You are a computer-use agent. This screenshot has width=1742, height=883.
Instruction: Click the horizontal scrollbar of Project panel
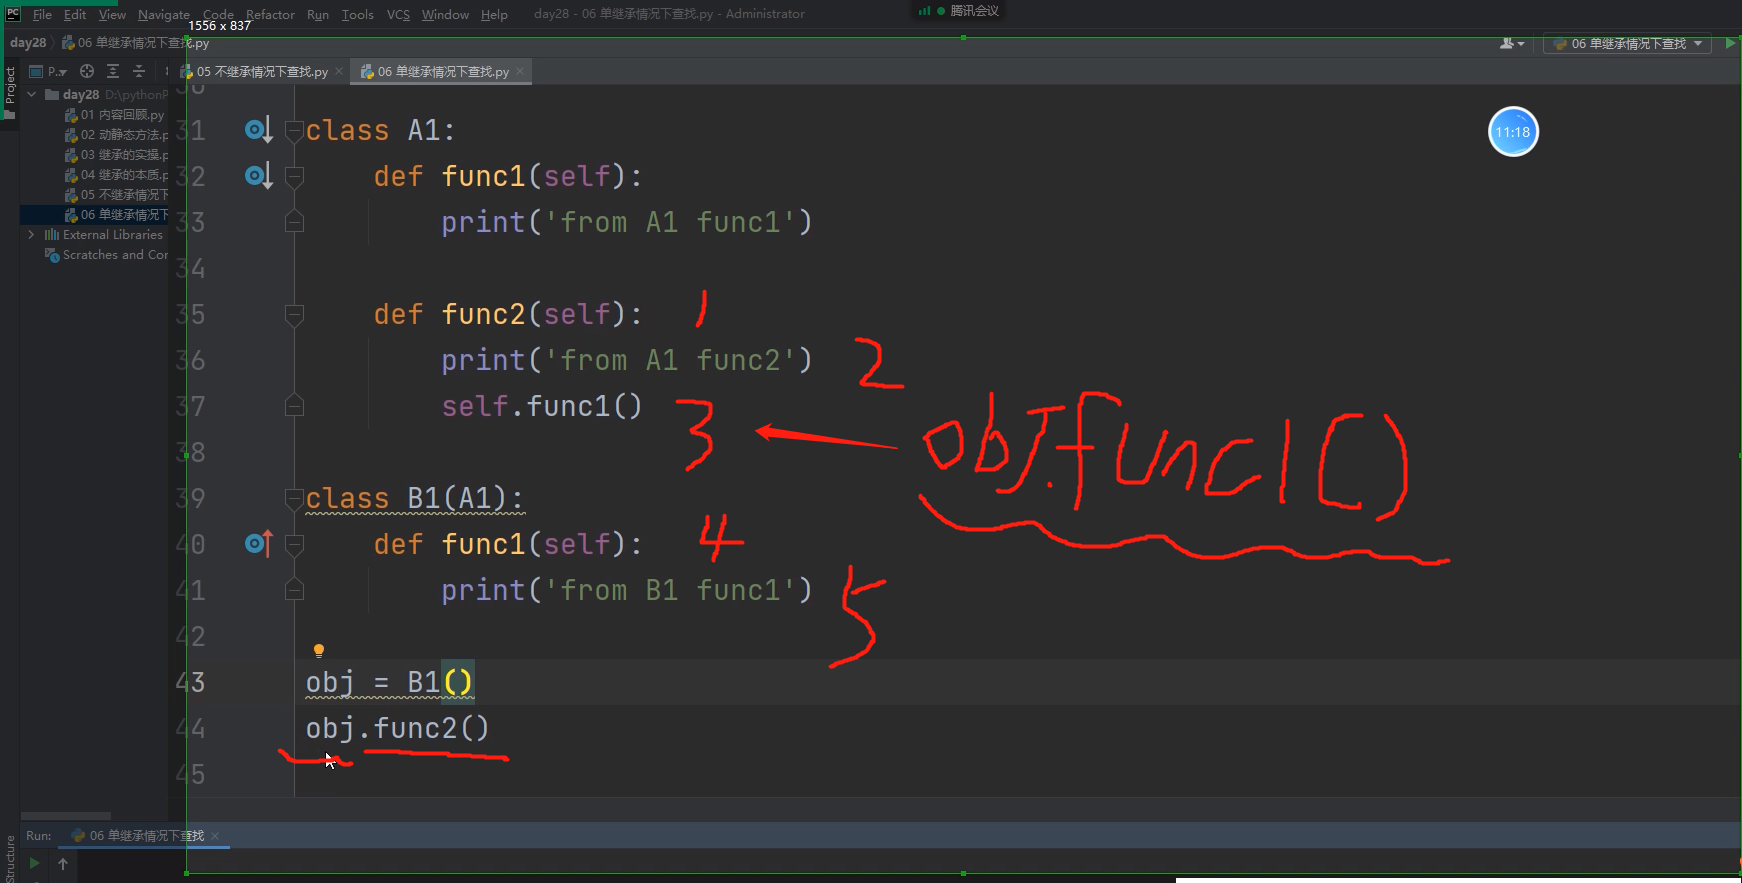tap(66, 816)
